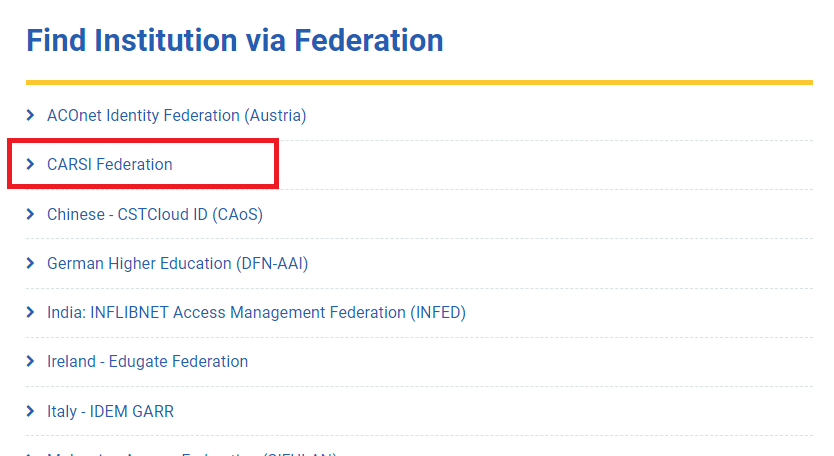The image size is (834, 456).
Task: Select German Higher Education (DFN-AAI) text
Action: 177,264
